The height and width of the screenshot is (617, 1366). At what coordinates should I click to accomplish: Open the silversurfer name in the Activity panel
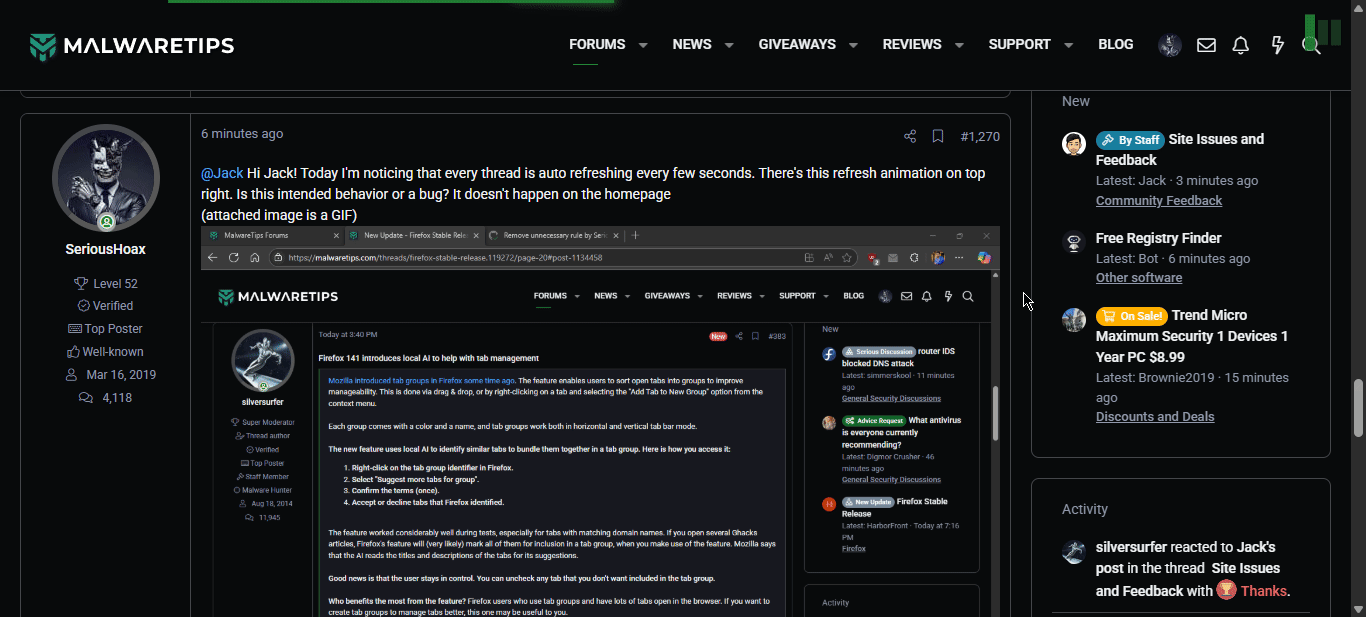1131,547
